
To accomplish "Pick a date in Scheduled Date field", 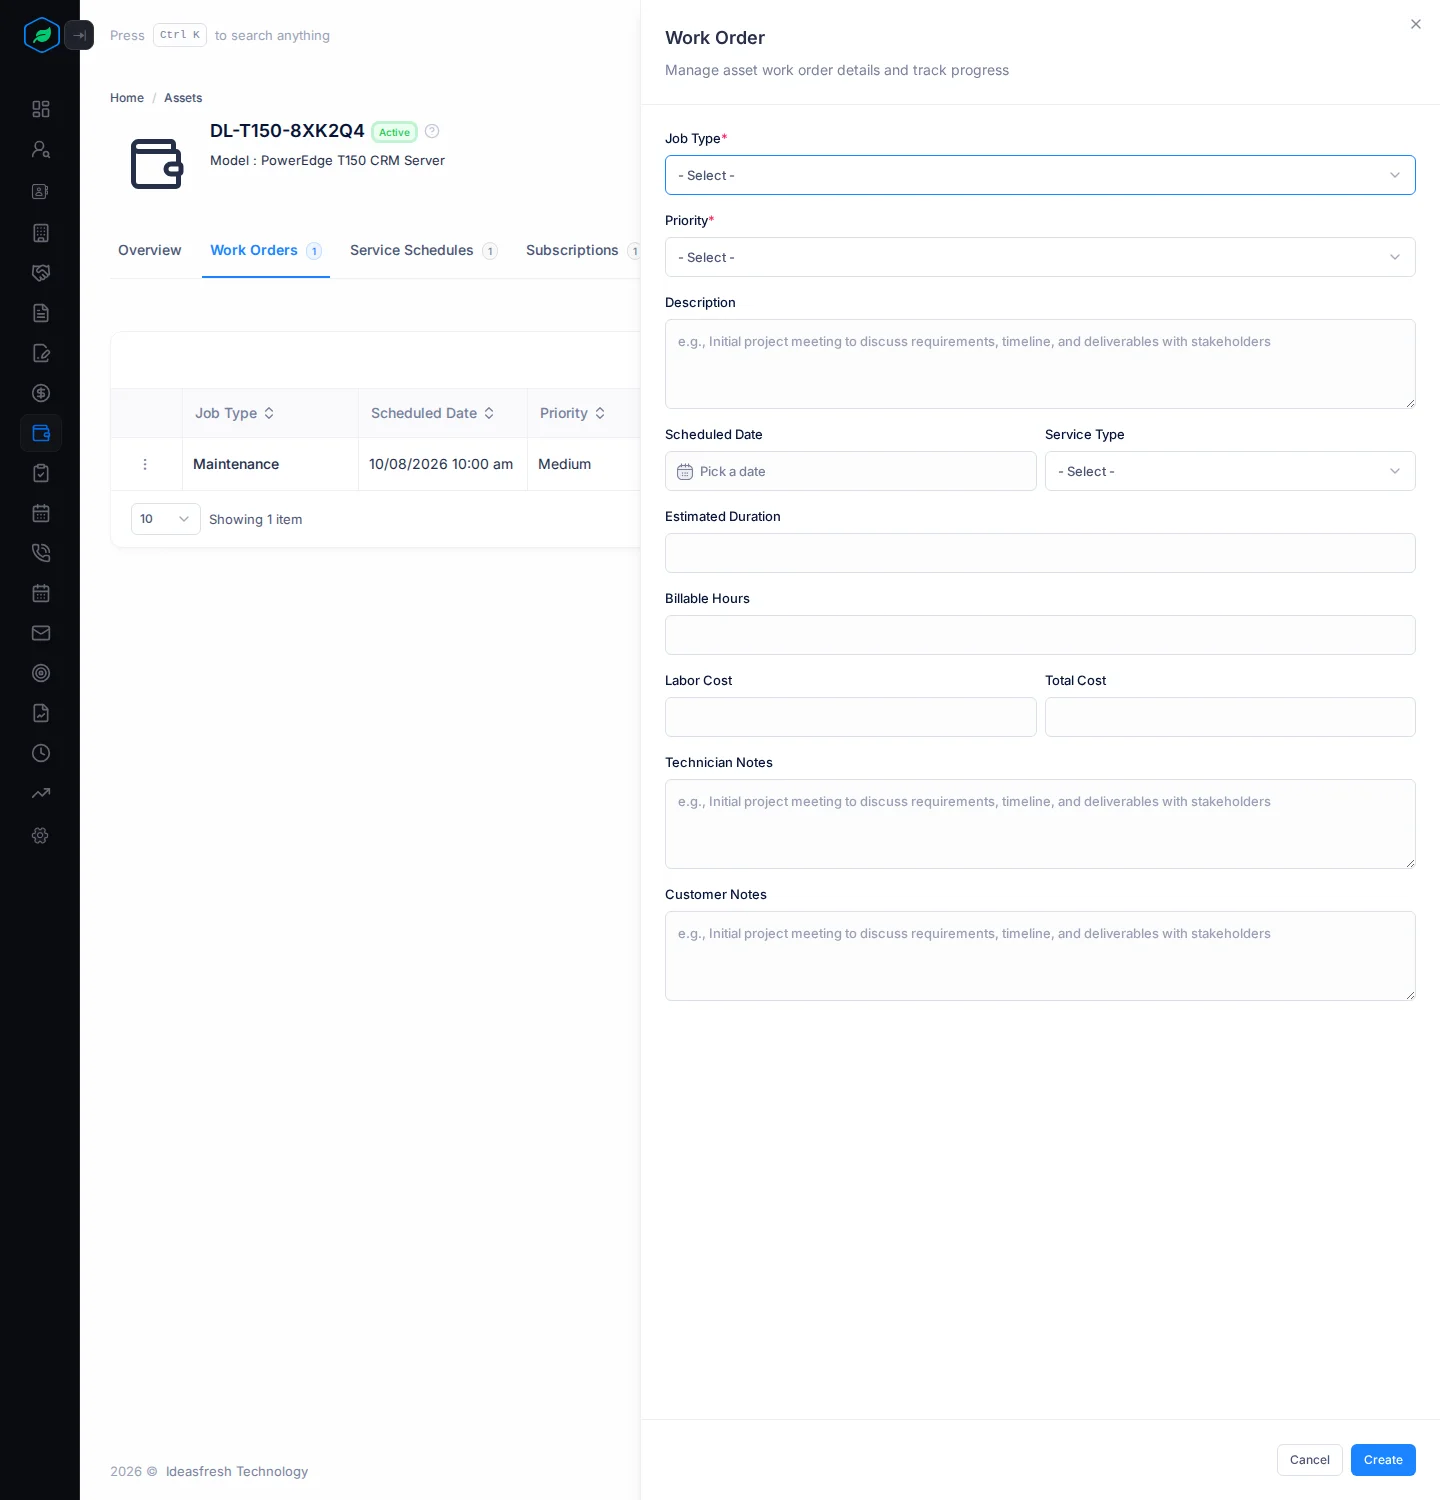I will 851,471.
